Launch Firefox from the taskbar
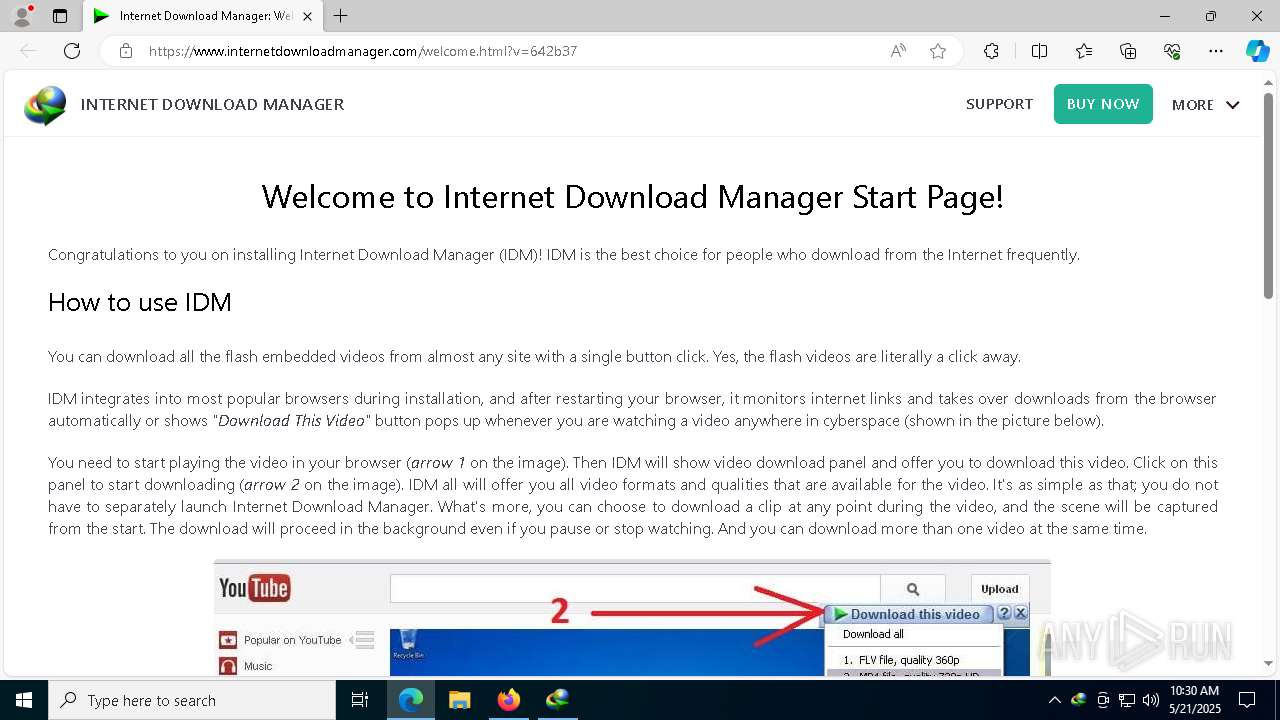Image resolution: width=1280 pixels, height=720 pixels. click(x=509, y=700)
